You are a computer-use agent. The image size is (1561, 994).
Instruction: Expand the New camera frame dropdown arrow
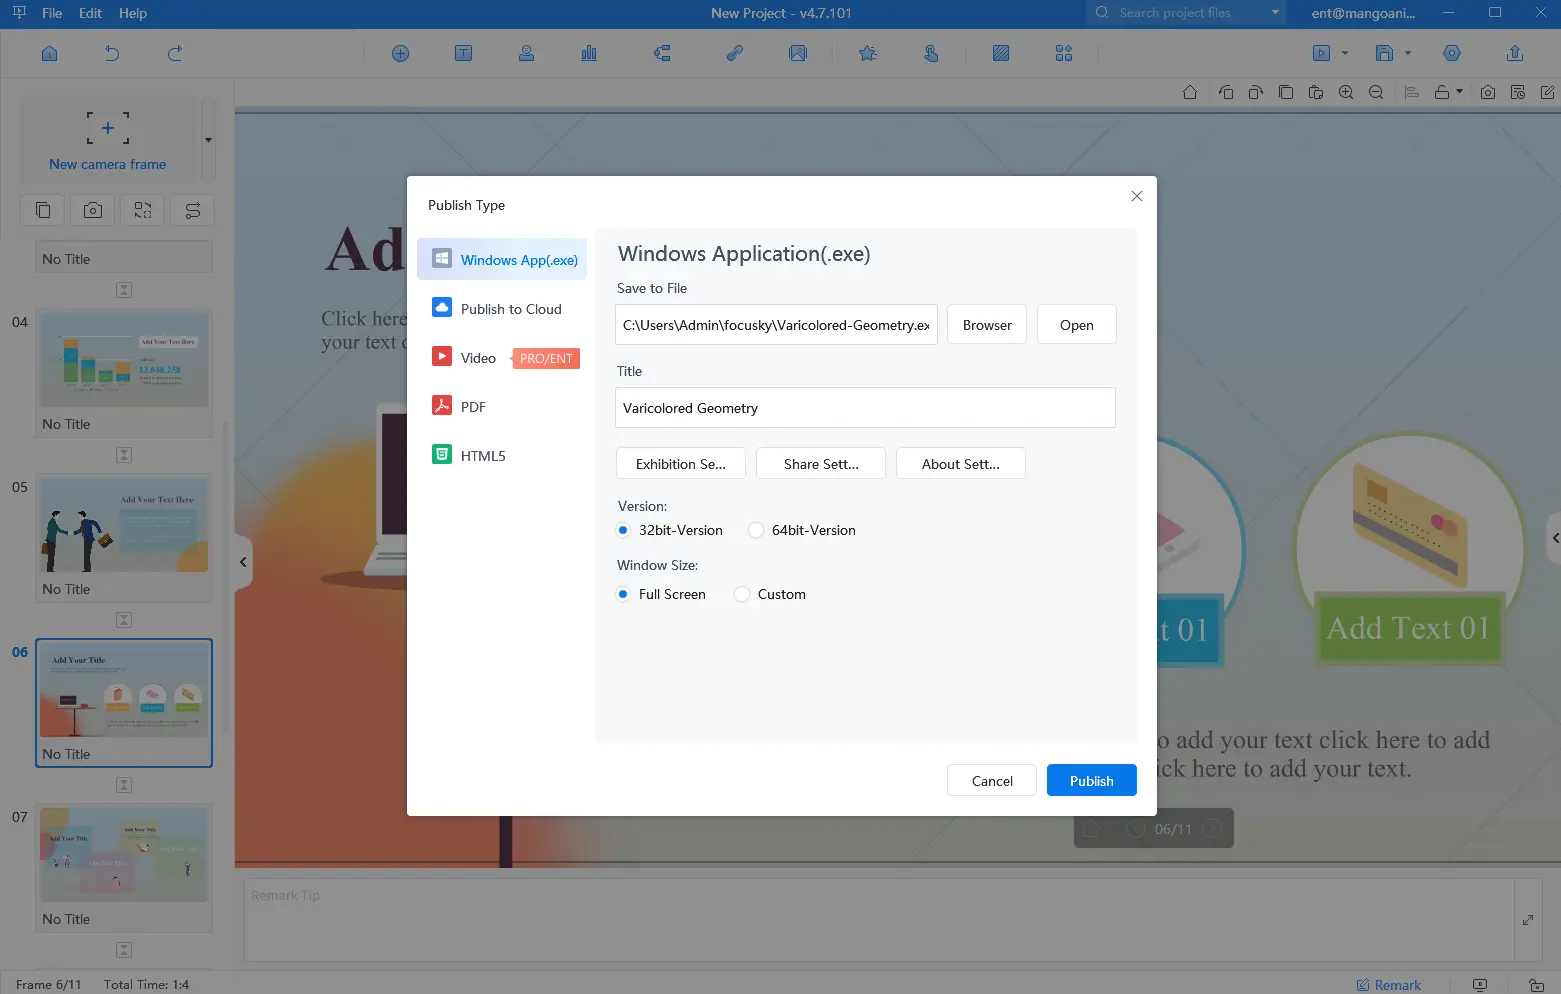[208, 140]
